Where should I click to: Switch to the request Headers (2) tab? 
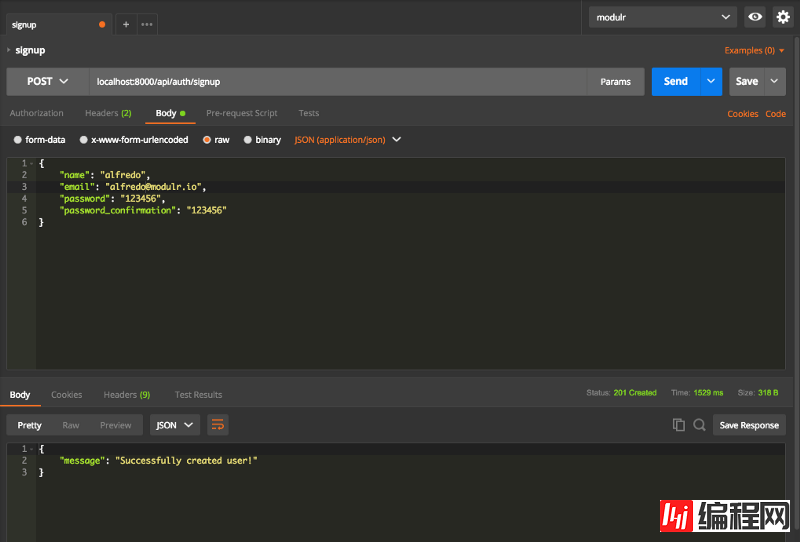[x=108, y=113]
